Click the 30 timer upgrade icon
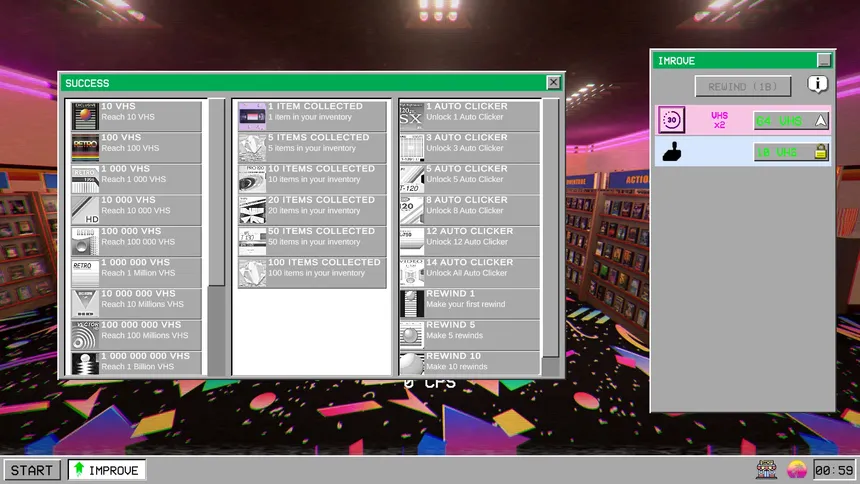This screenshot has width=860, height=484. coord(672,120)
